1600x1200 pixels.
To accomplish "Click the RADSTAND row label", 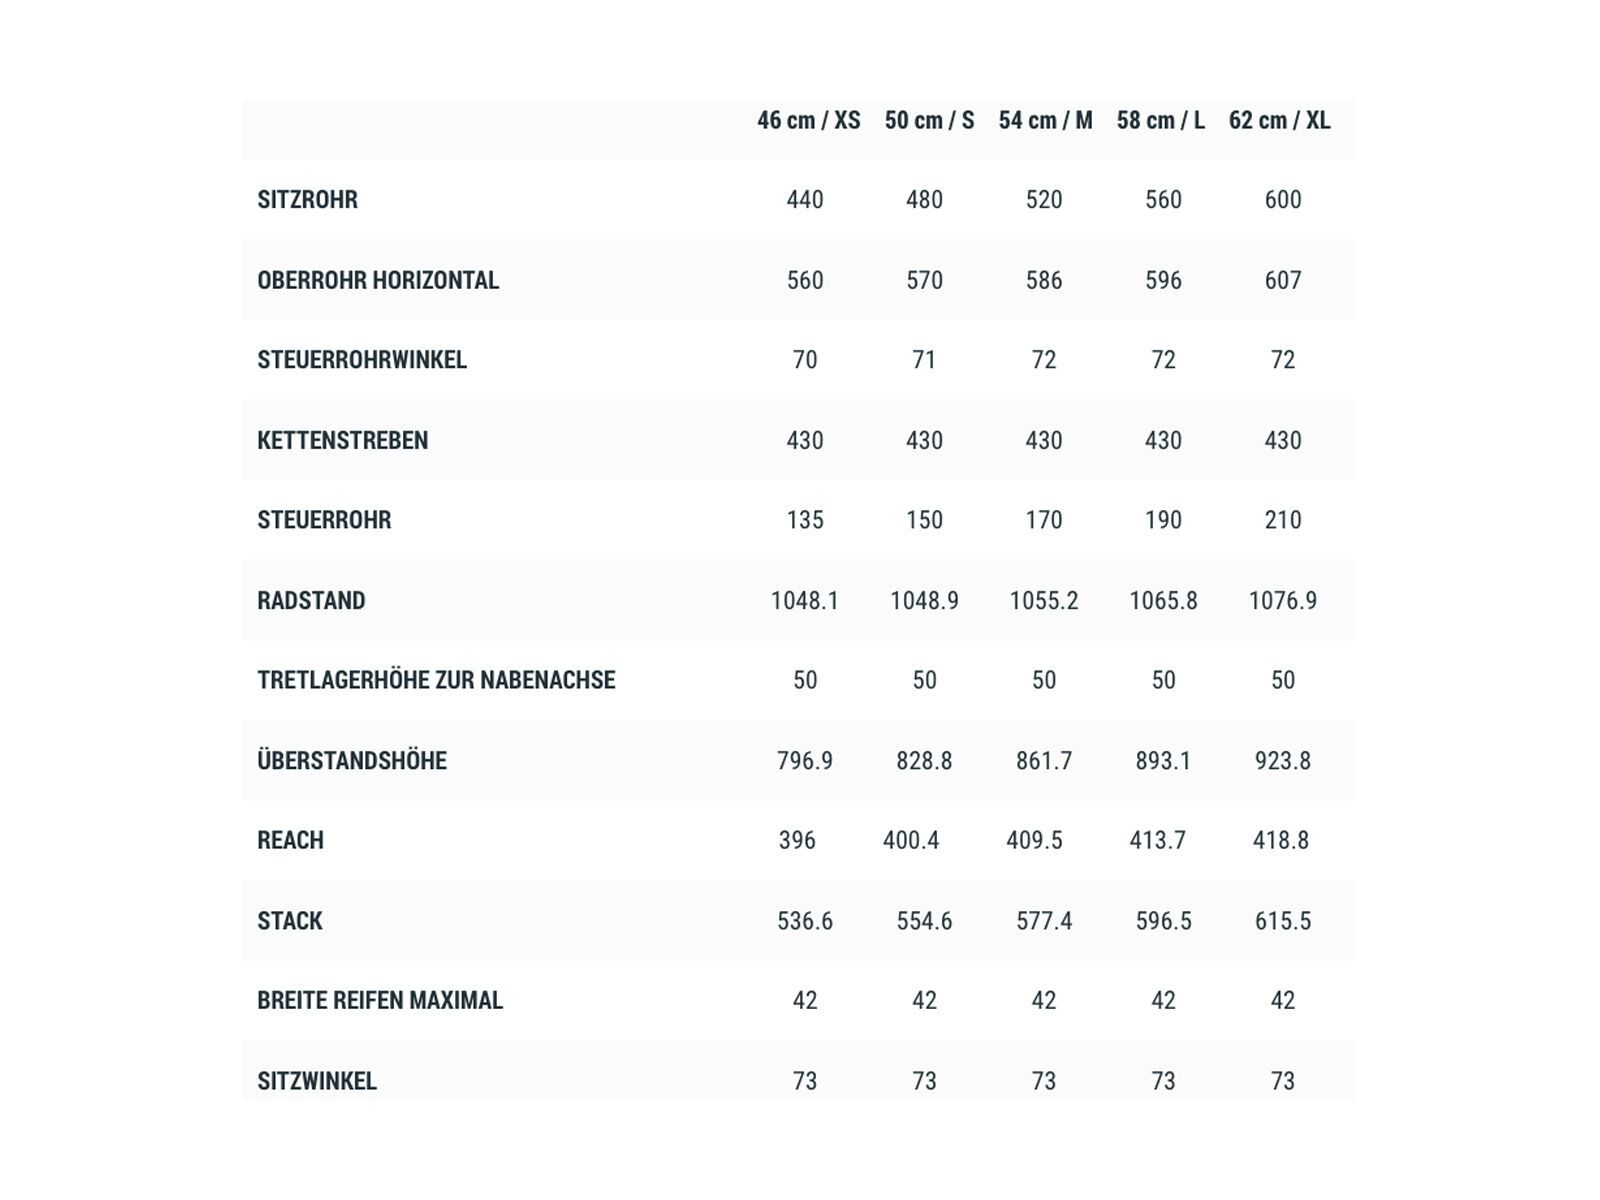I will coord(311,601).
